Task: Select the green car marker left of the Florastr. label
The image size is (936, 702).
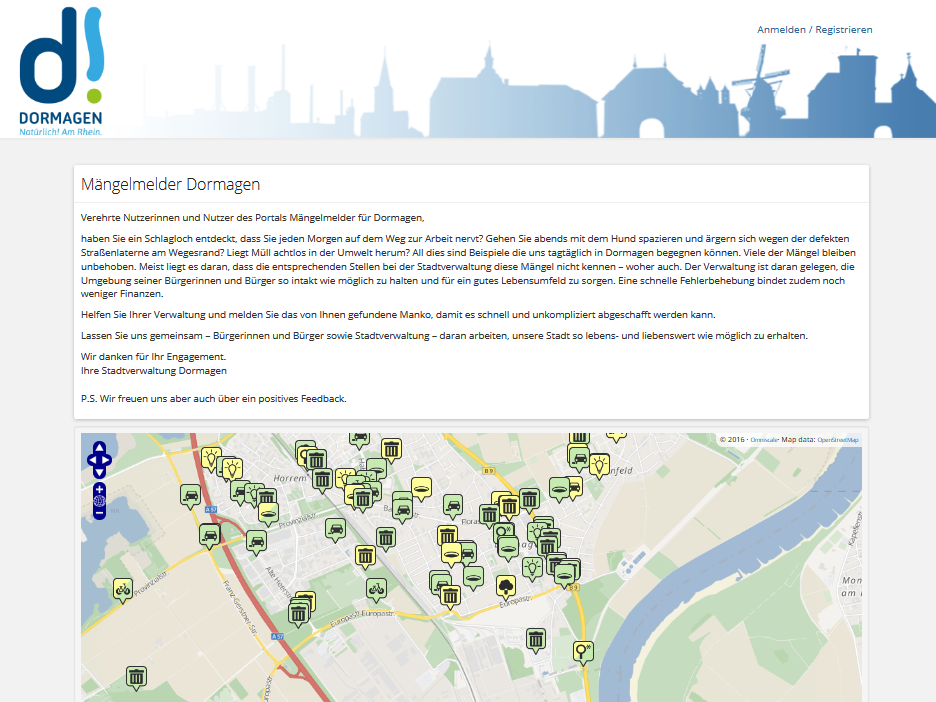Action: pos(454,506)
